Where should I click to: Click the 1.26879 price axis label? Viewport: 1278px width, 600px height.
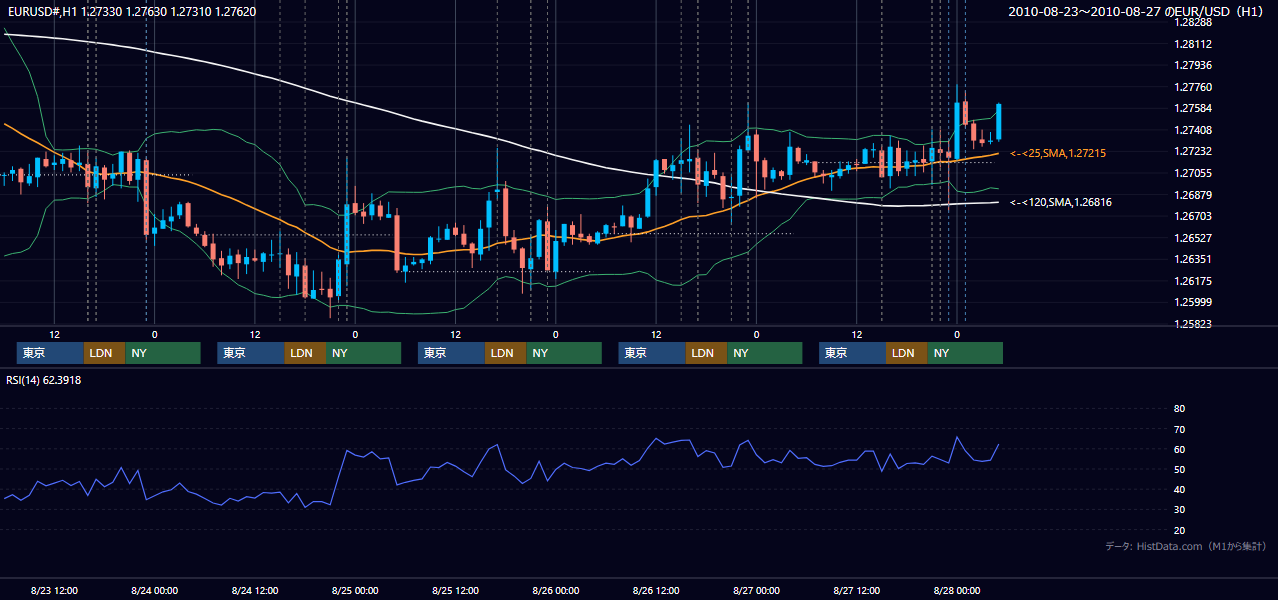coord(1193,196)
